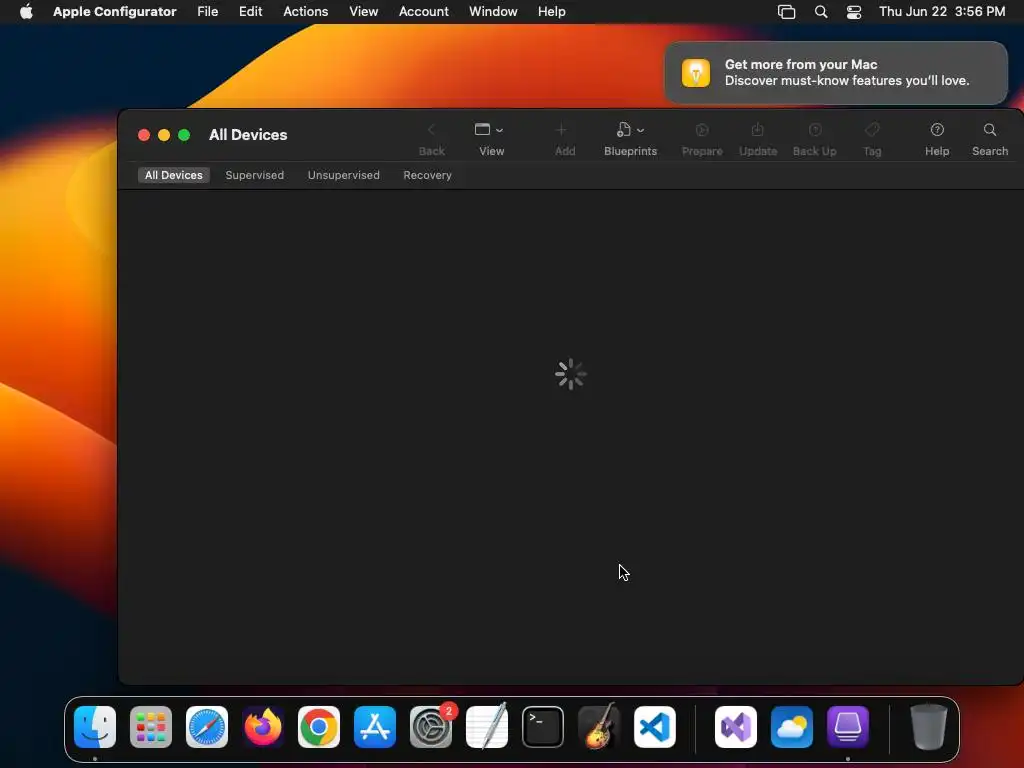The height and width of the screenshot is (768, 1024).
Task: Open Finder from the Dock
Action: (x=95, y=727)
